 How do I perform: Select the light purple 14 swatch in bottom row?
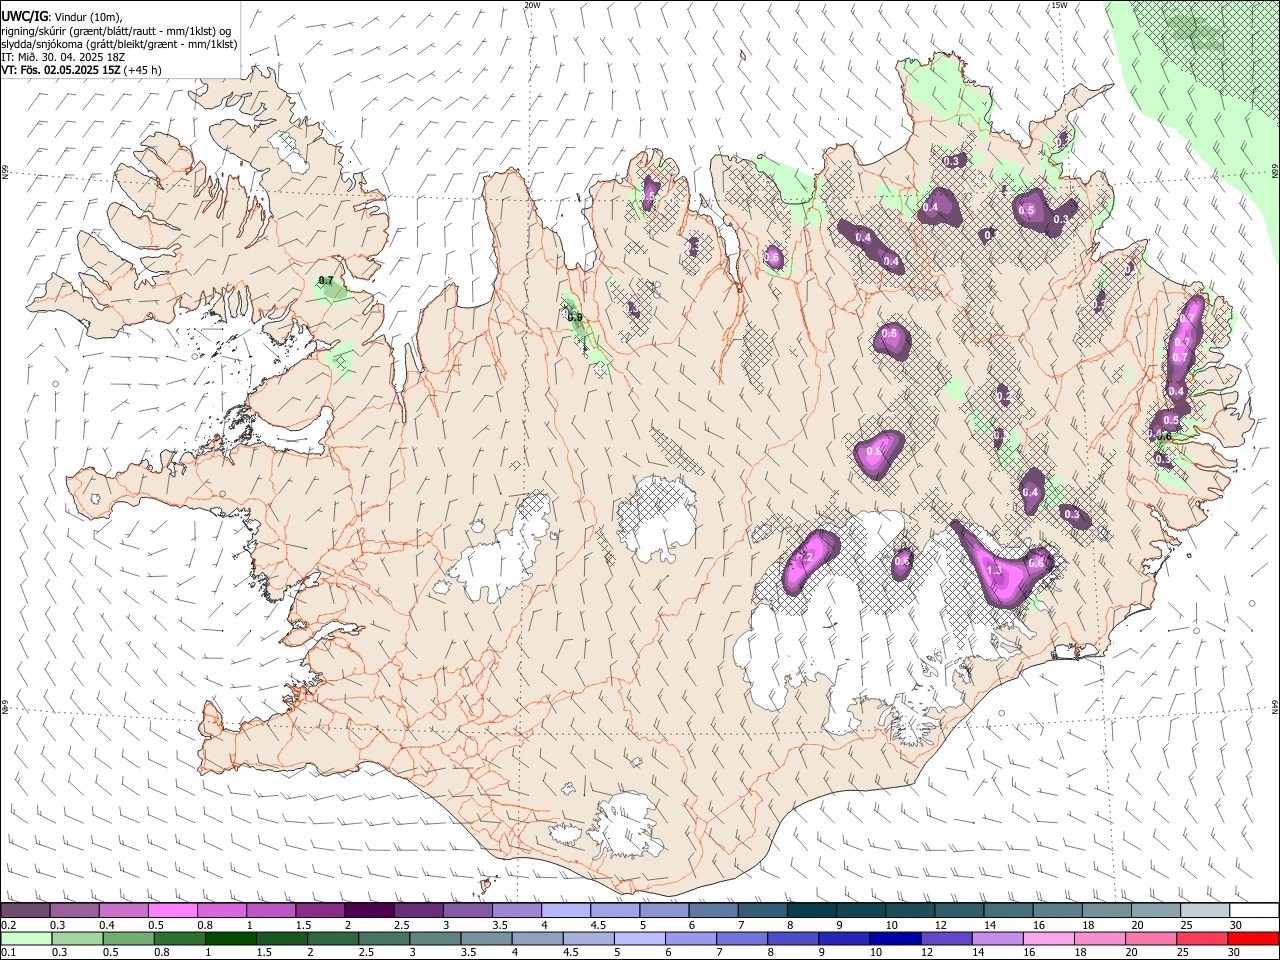pyautogui.click(x=996, y=938)
